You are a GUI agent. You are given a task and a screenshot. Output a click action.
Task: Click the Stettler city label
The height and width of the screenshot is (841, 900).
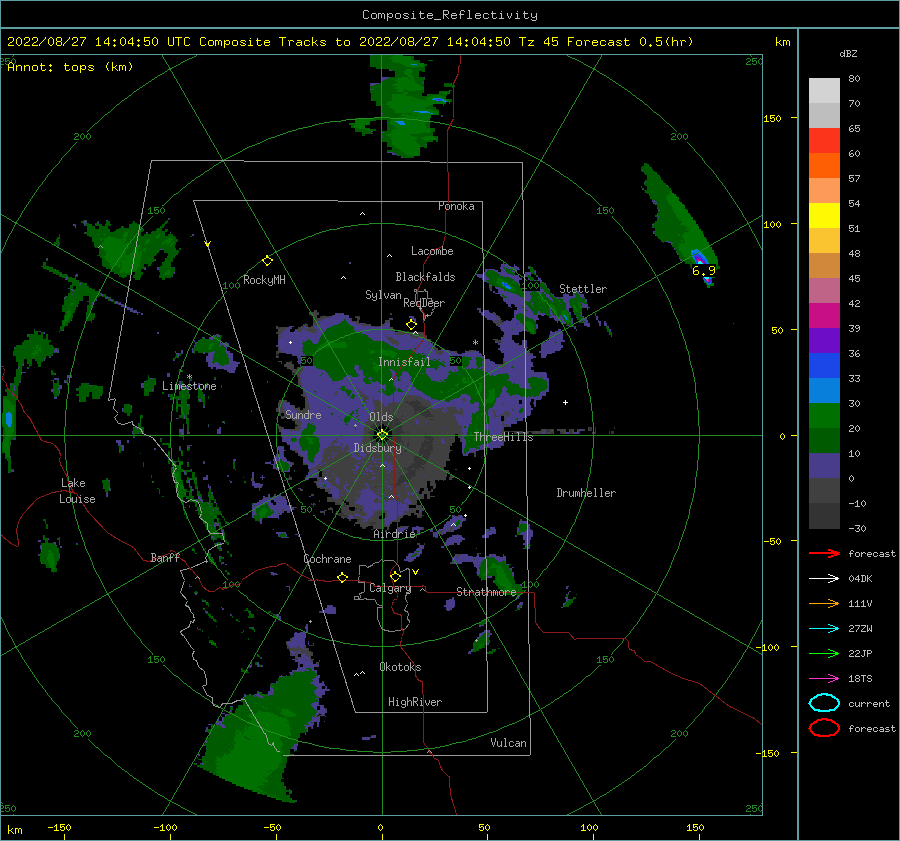tap(583, 289)
